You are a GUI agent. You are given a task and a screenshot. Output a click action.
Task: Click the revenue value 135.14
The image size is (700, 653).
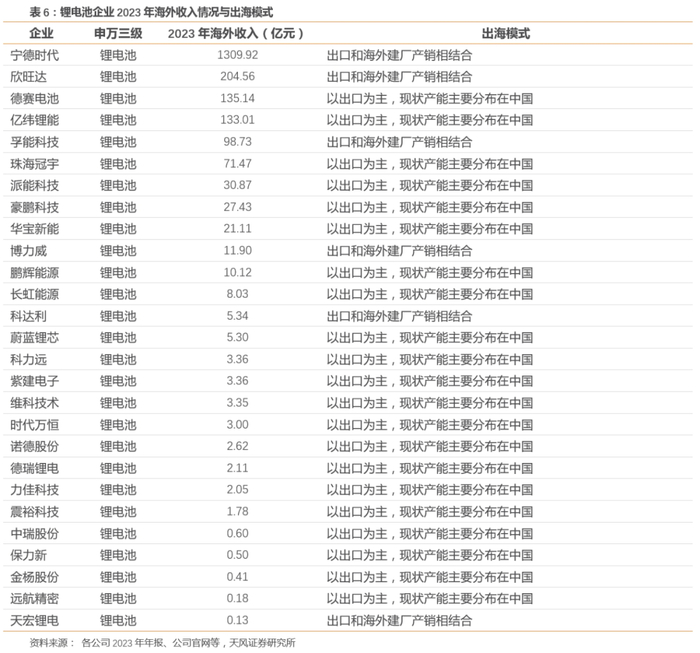click(x=238, y=98)
